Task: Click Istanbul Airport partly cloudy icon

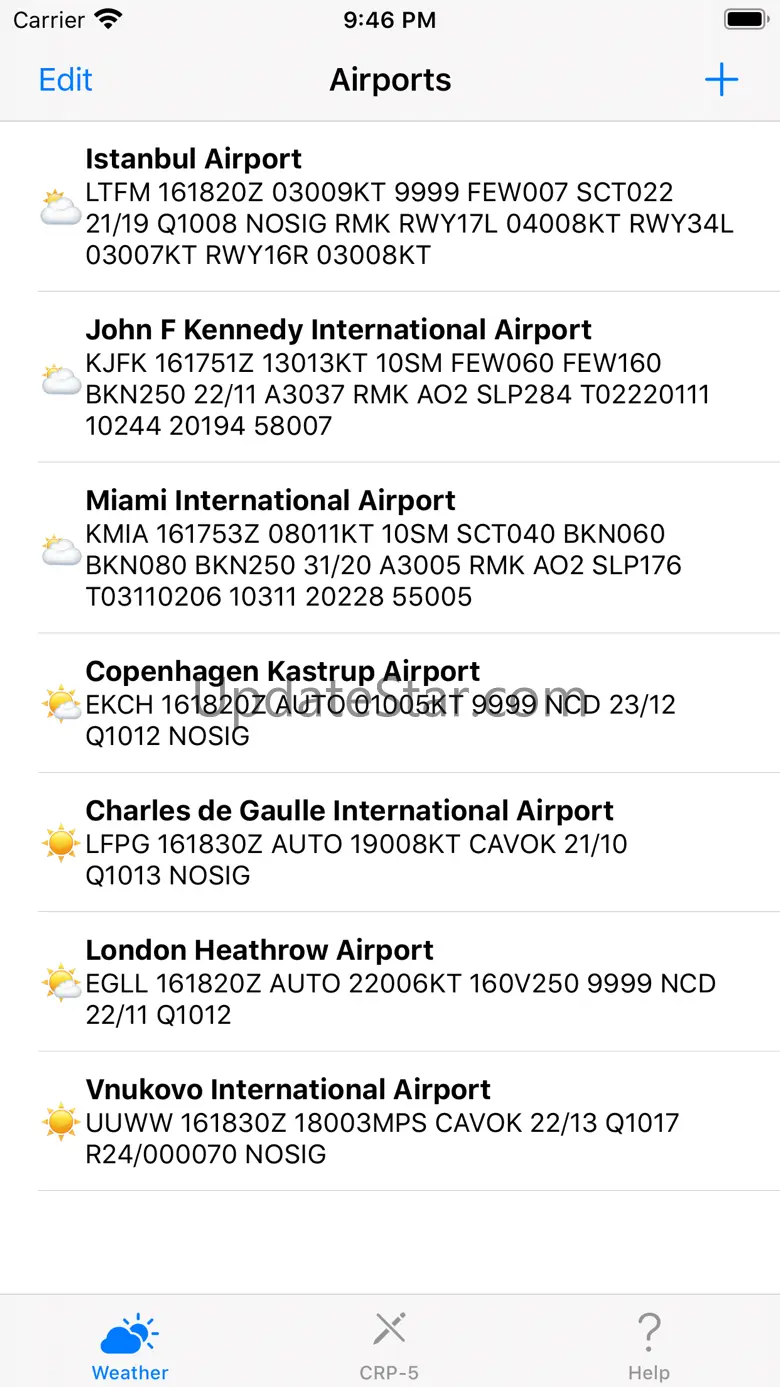Action: [x=61, y=207]
